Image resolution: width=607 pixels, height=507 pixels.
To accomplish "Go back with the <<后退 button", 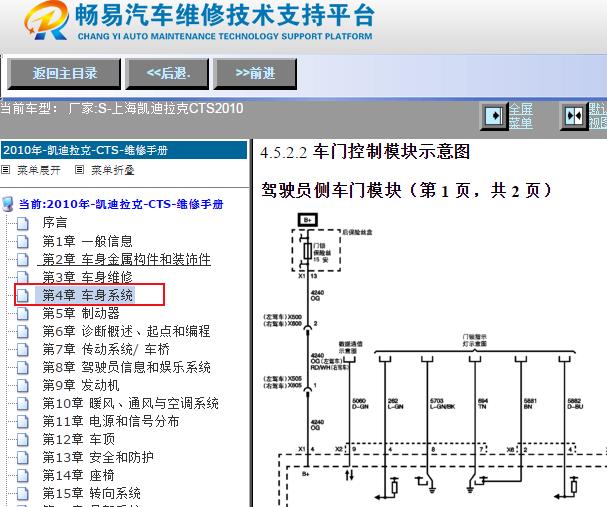I will tap(167, 74).
